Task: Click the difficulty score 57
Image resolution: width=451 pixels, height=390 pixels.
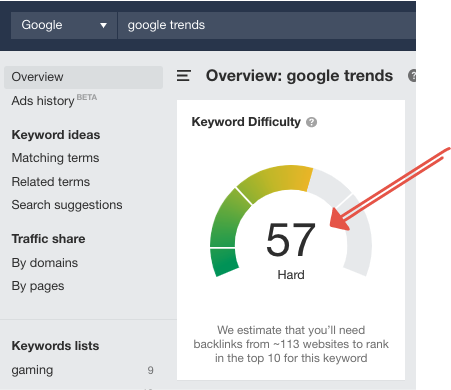Action: [291, 239]
